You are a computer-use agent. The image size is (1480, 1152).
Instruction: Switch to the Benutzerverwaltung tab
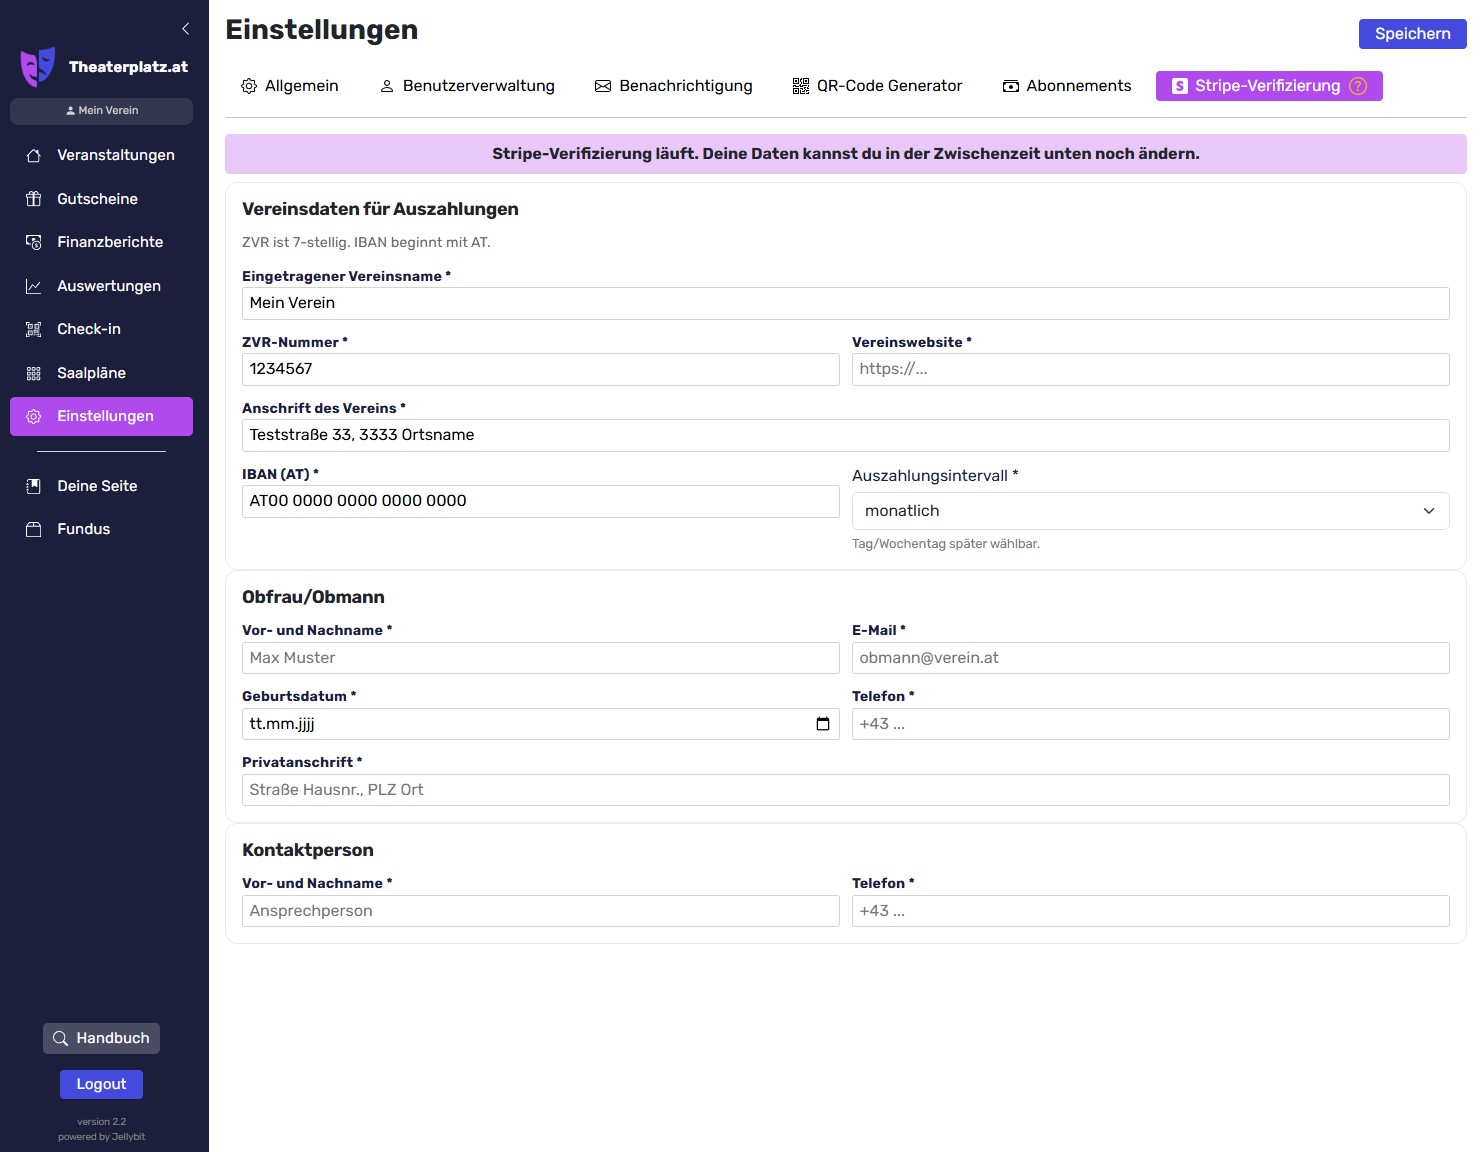[x=467, y=86]
